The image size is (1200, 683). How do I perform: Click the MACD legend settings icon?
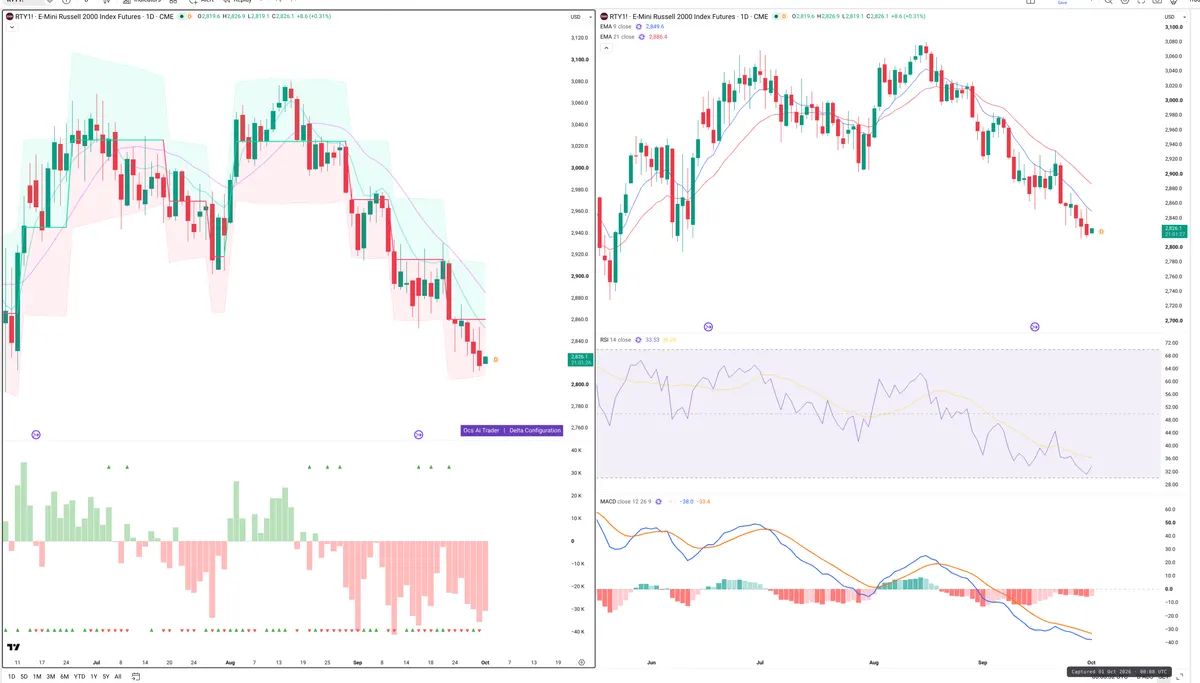[x=658, y=501]
